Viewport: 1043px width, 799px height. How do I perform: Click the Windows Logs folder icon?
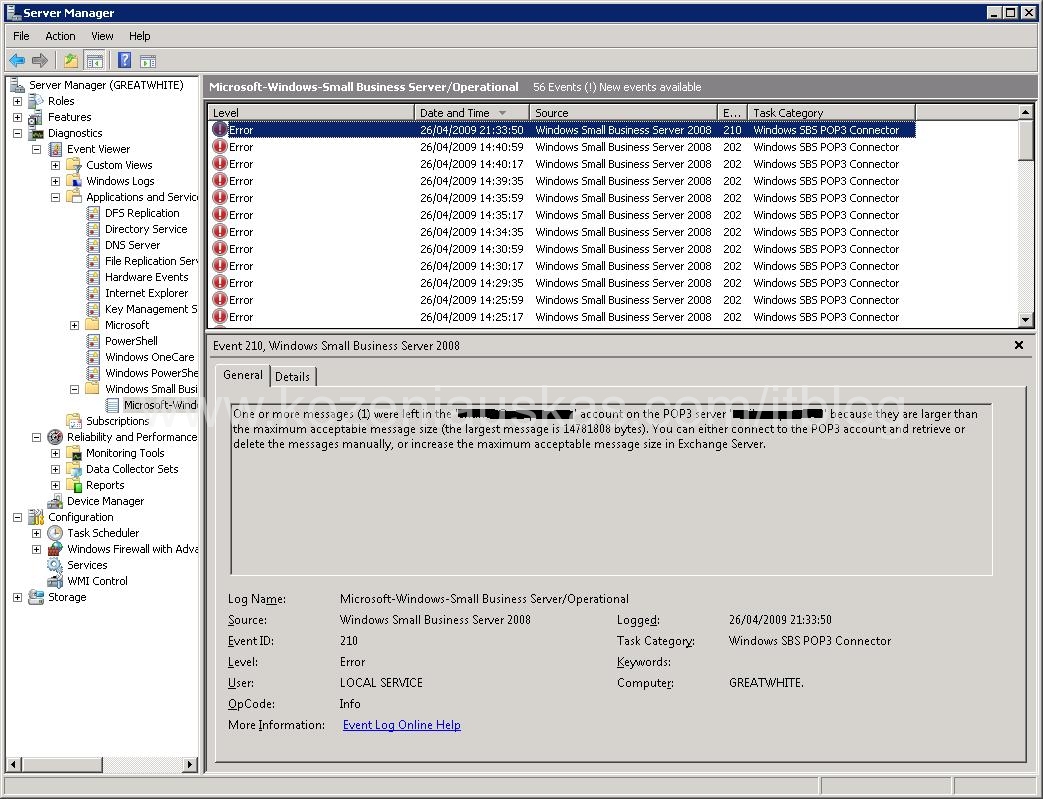(x=74, y=181)
